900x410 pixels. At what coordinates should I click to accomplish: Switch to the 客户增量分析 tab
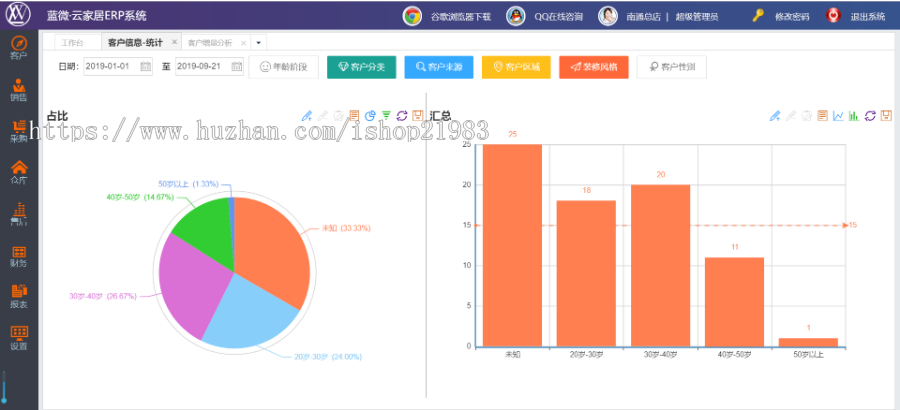(210, 43)
